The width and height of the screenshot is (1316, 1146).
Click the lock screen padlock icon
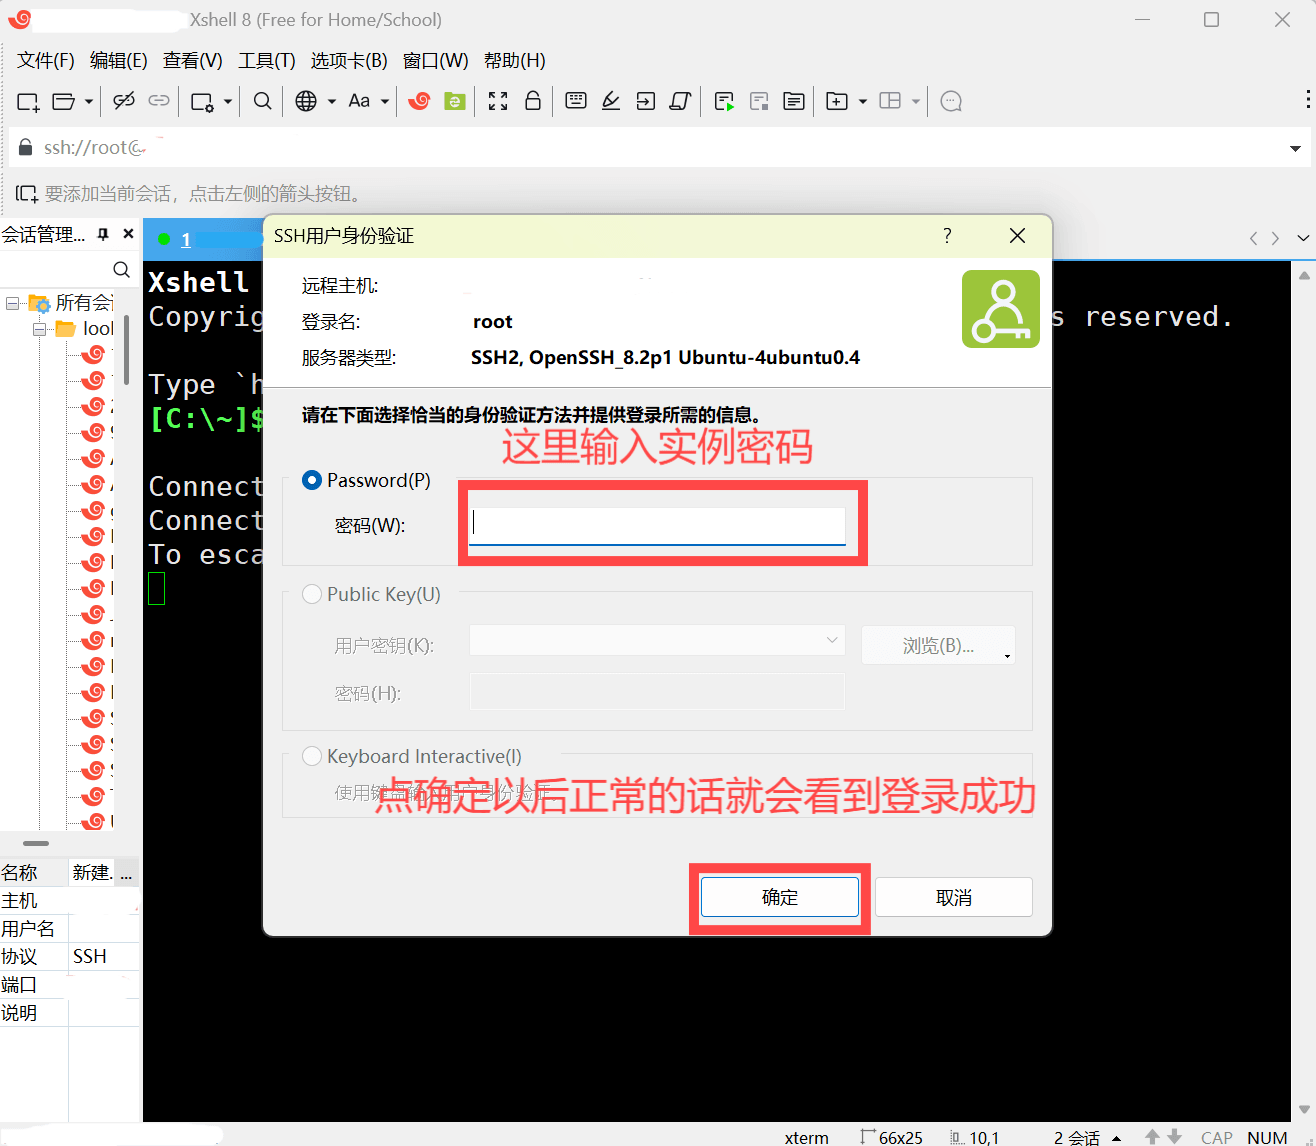tap(533, 101)
